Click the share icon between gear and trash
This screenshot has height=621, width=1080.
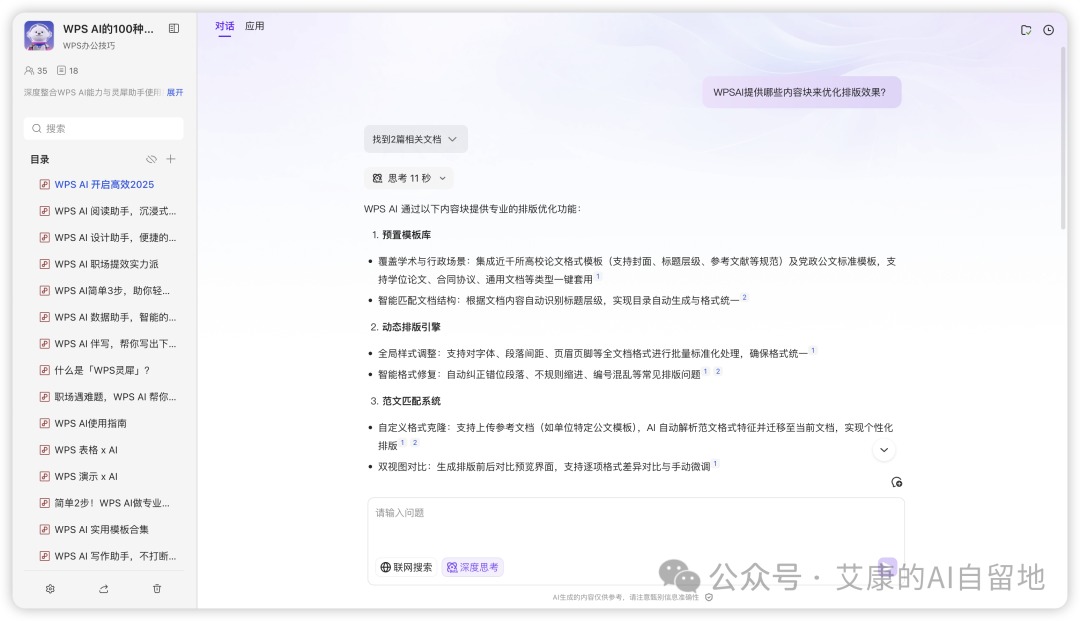103,589
